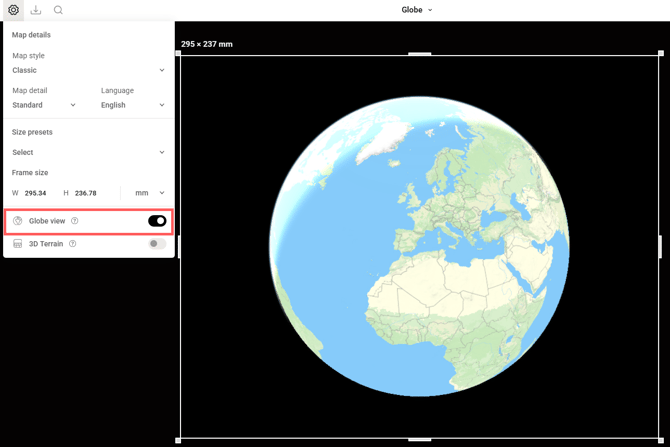Click the frame width value field

click(36, 193)
